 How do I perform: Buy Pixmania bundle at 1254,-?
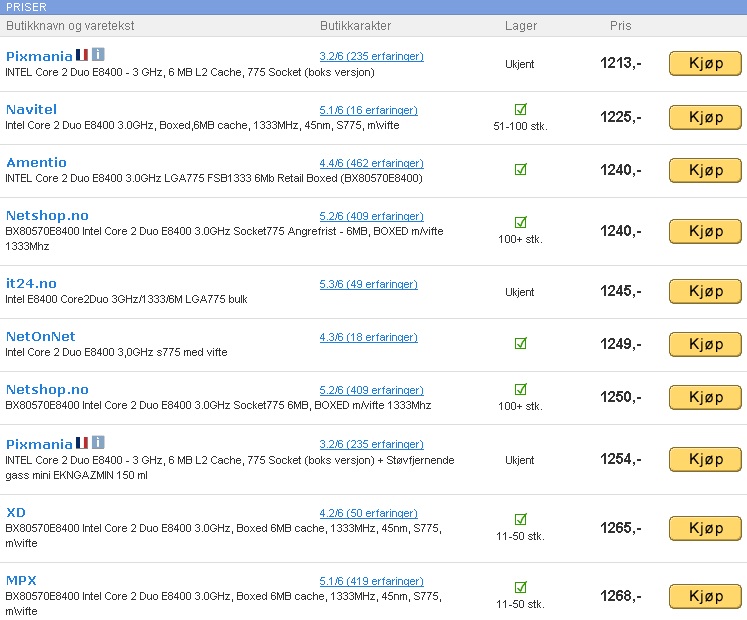click(x=706, y=459)
